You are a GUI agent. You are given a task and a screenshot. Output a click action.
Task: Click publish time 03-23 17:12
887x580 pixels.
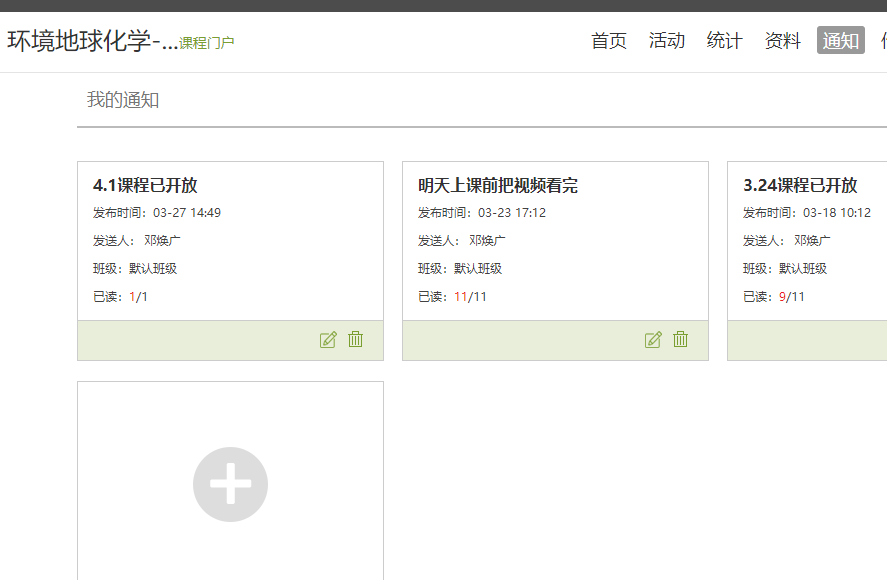[x=511, y=213]
